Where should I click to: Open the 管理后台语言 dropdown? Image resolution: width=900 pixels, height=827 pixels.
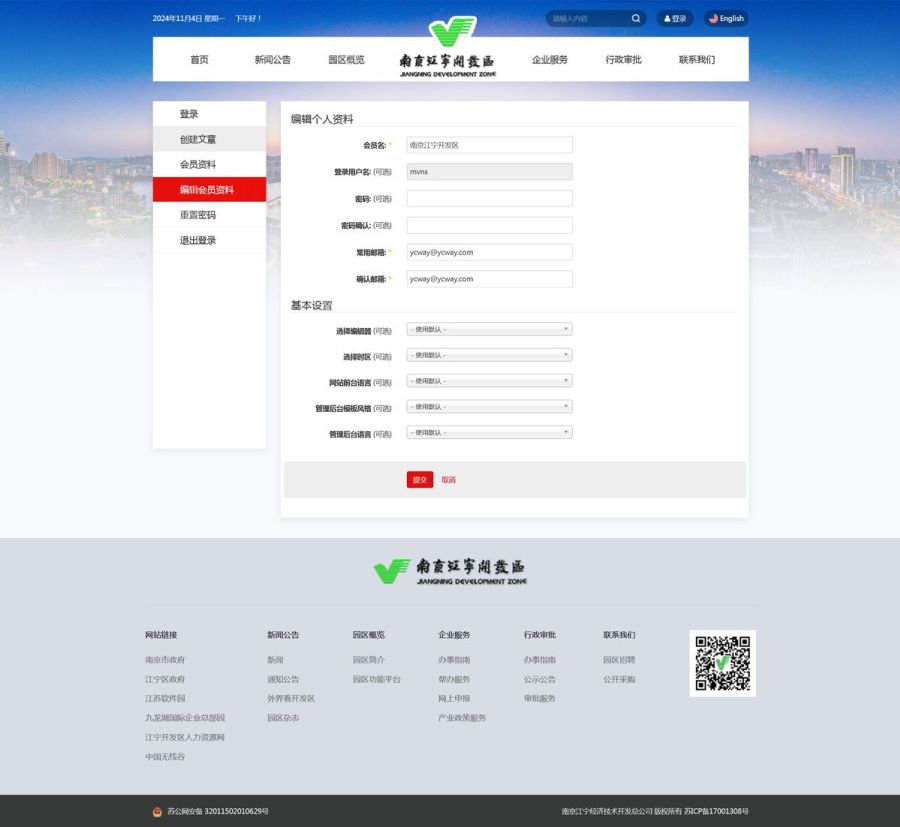point(489,432)
